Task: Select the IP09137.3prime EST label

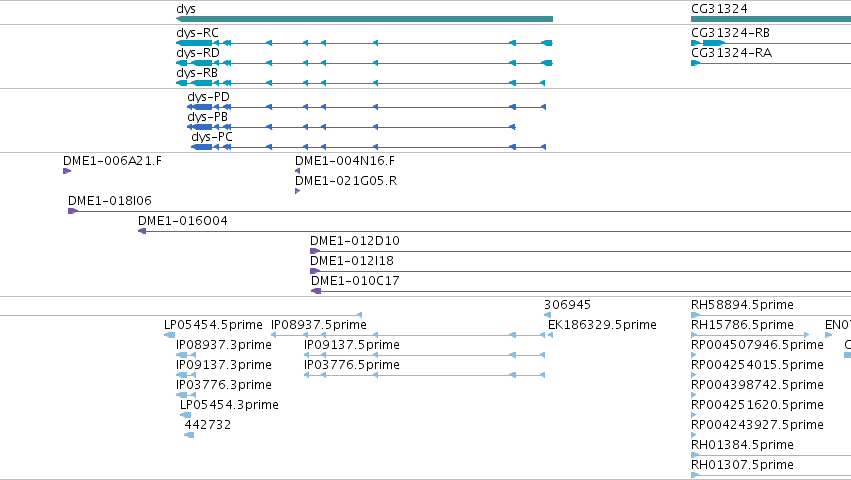Action: 224,365
